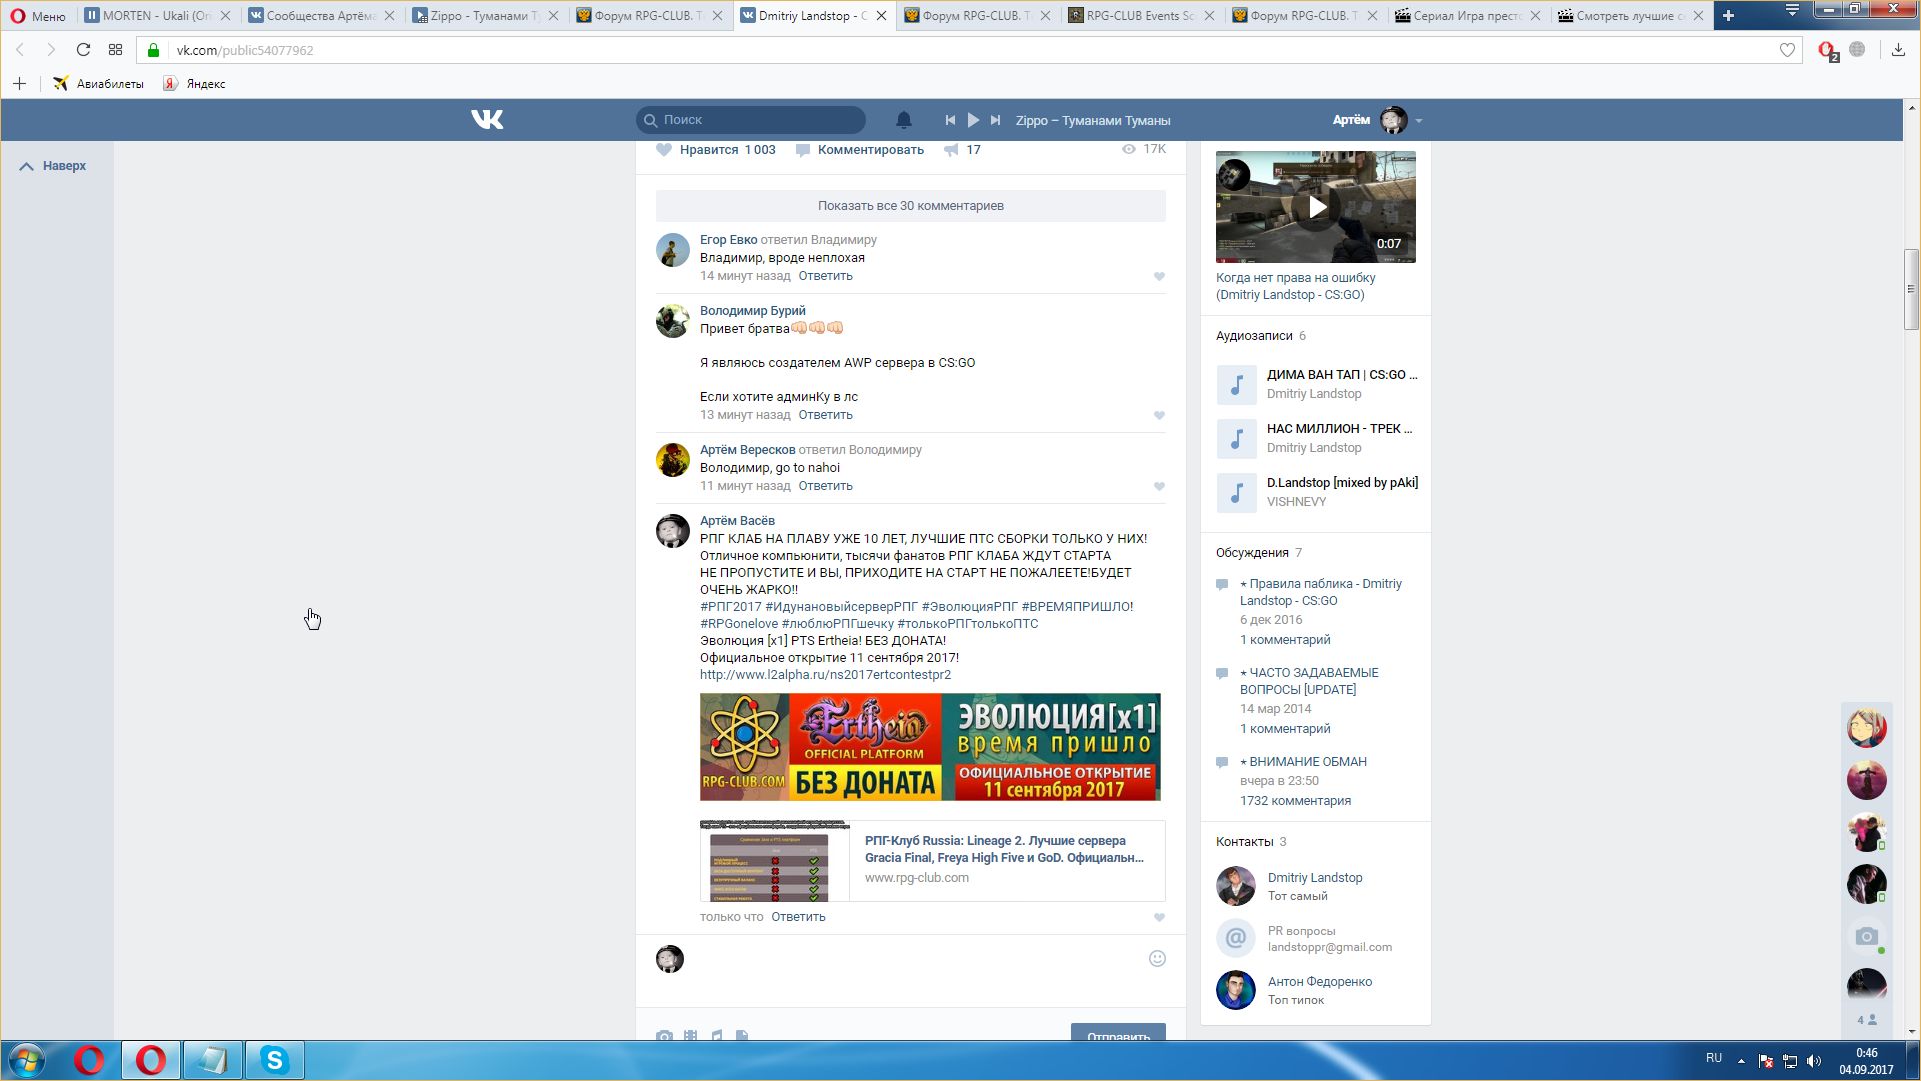Open Обсуждения section header

click(1252, 553)
